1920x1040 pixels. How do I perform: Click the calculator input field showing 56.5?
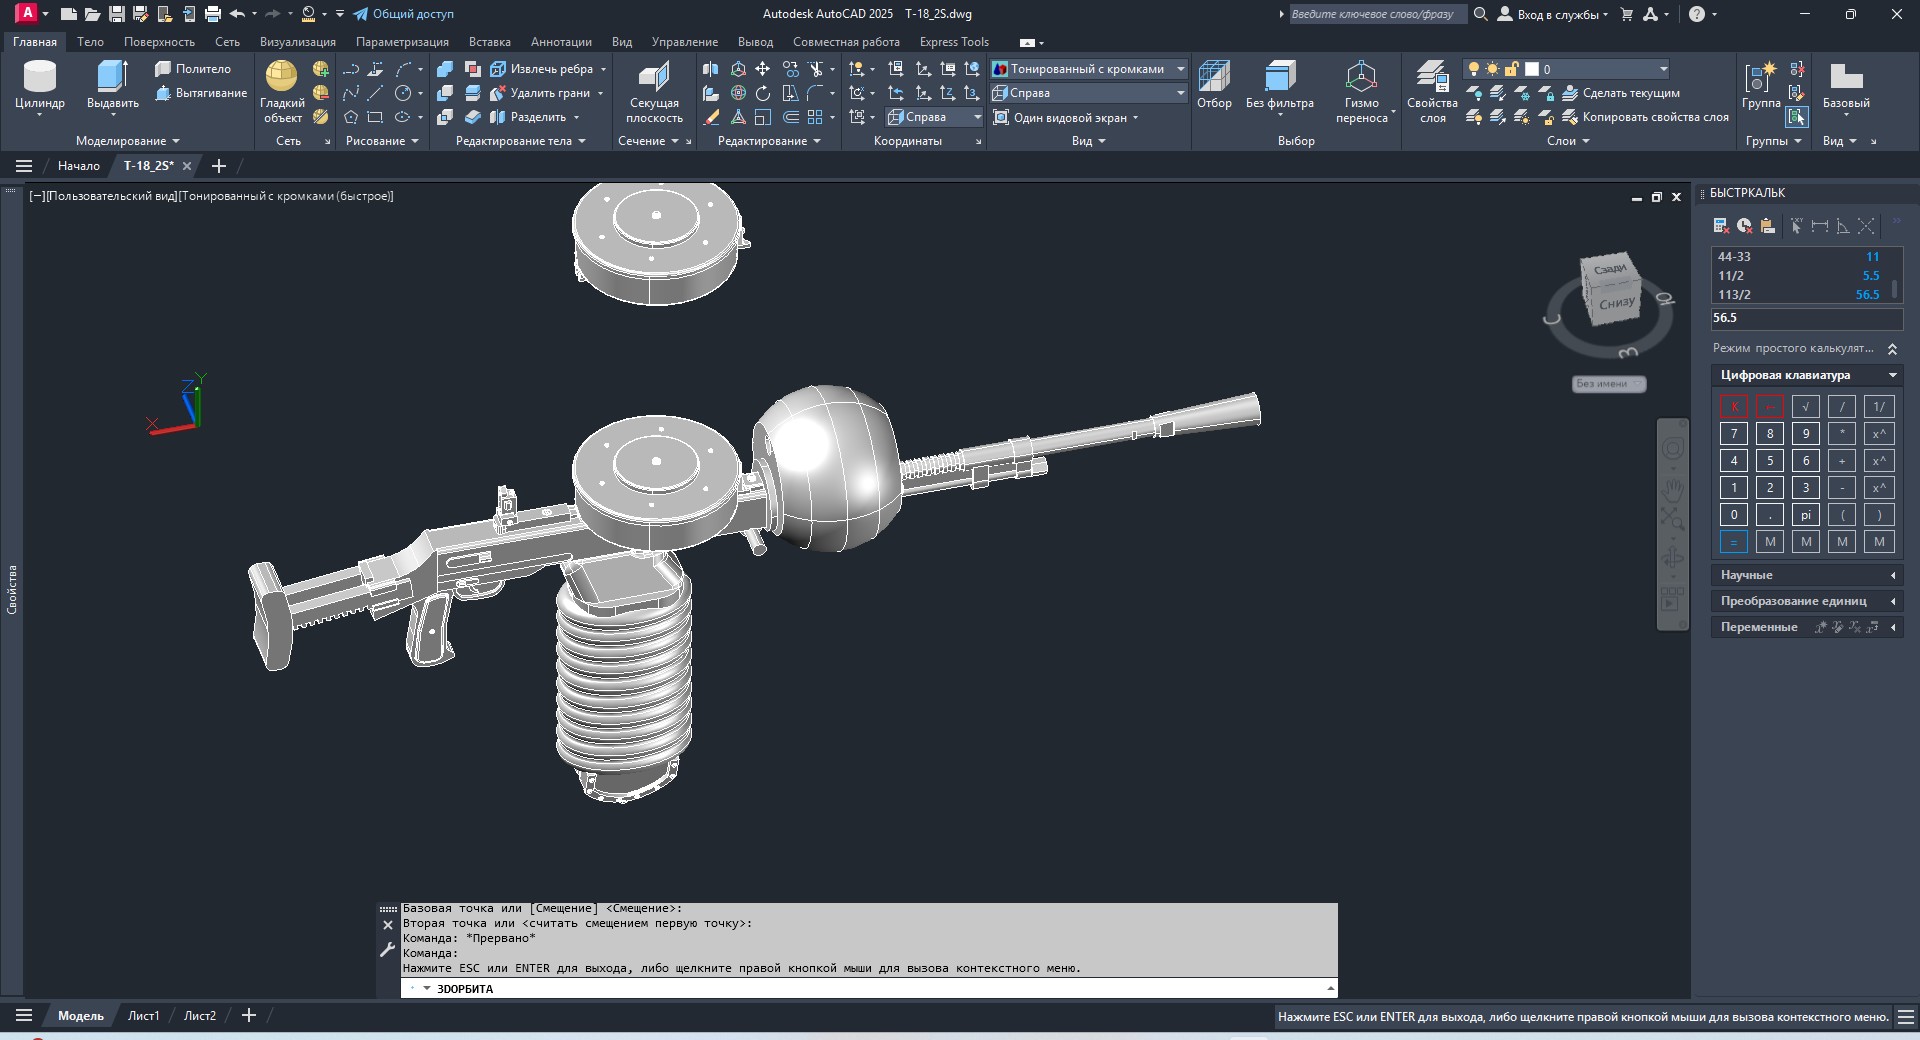(x=1806, y=318)
